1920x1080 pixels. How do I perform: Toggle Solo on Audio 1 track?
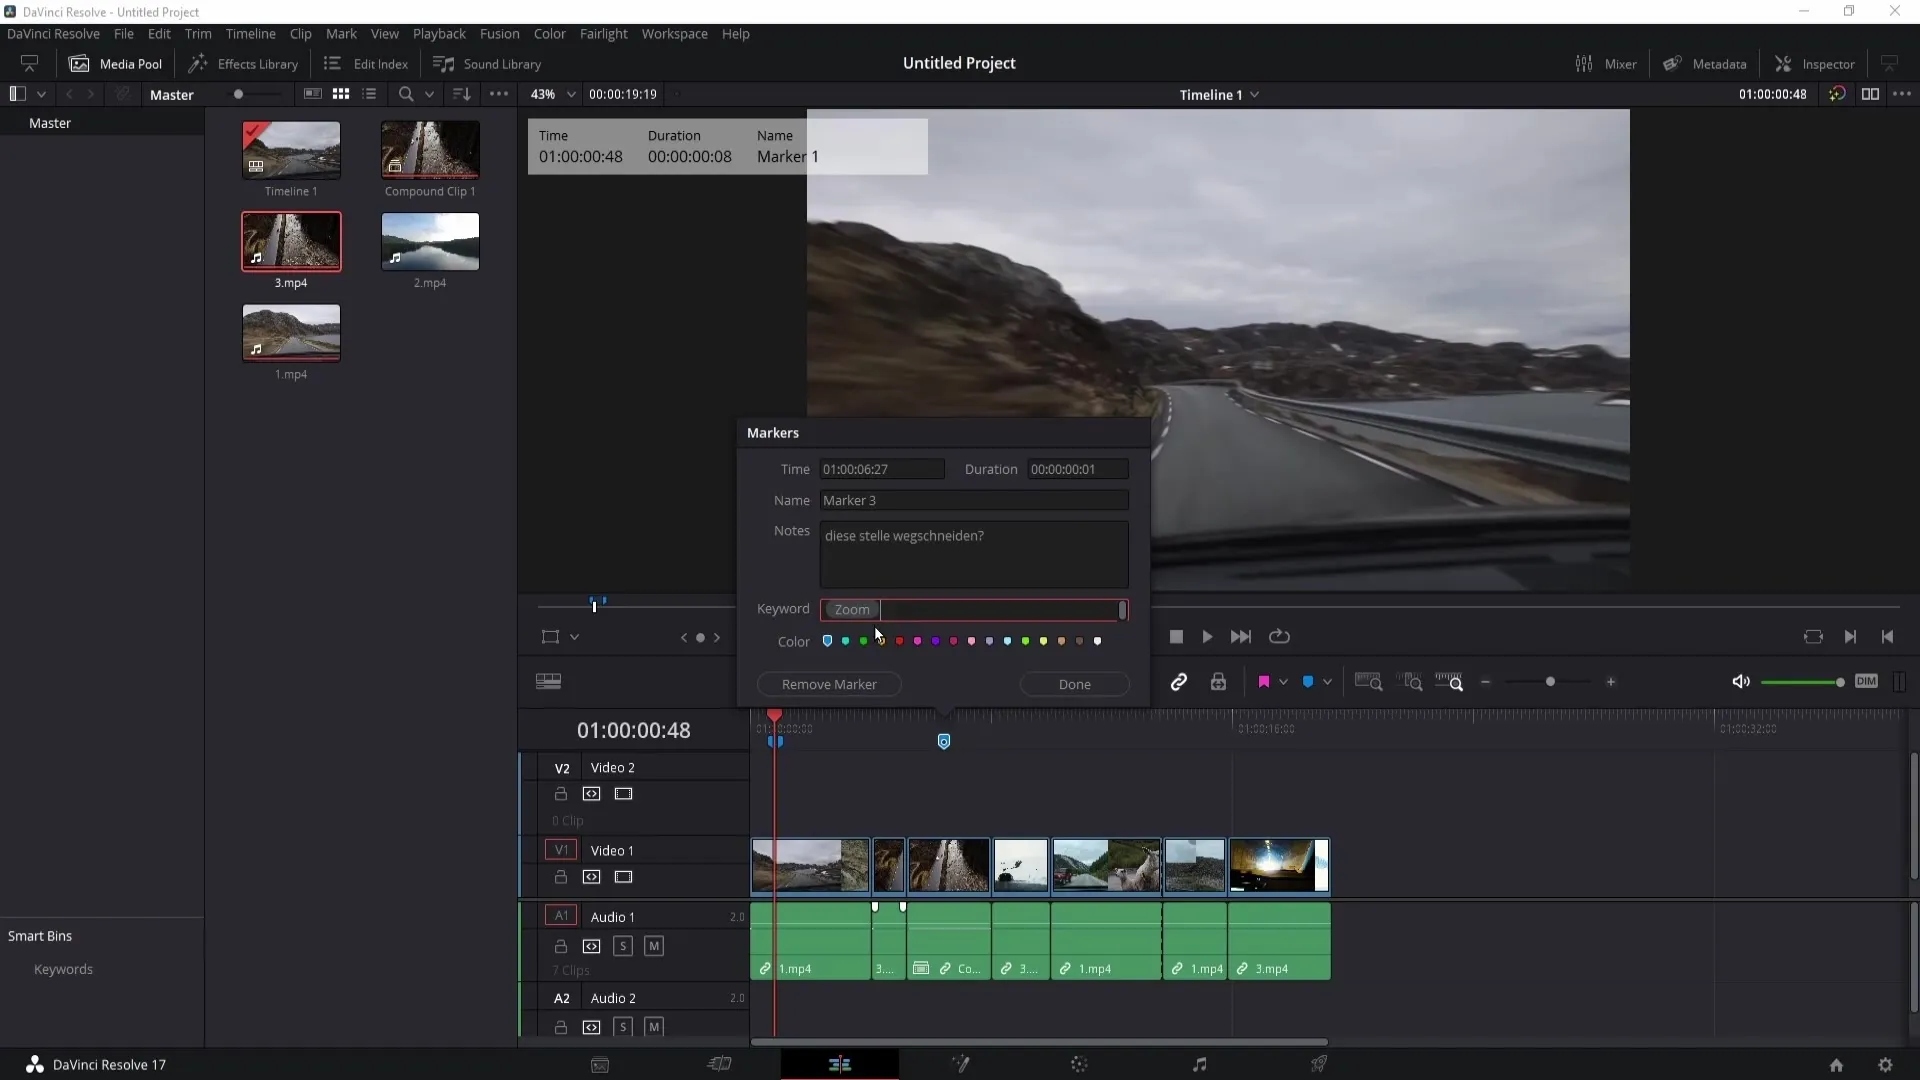pos(622,947)
